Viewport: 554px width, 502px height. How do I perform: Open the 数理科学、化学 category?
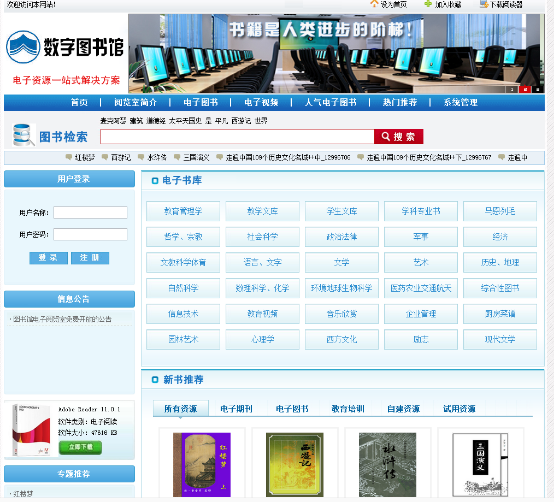pyautogui.click(x=263, y=288)
